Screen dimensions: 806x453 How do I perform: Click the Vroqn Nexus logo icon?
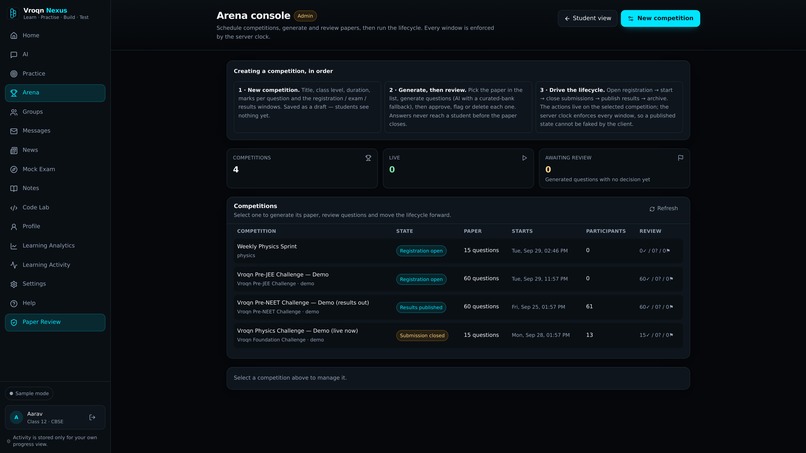[13, 13]
